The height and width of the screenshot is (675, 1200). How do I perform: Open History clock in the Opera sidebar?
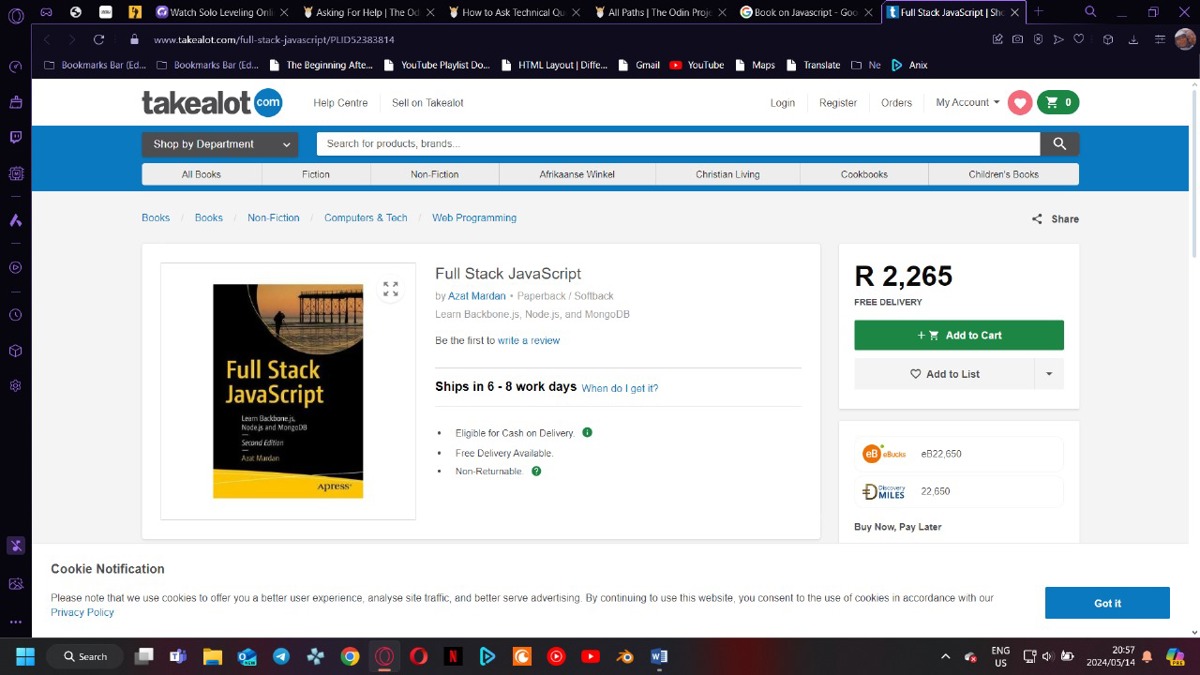15,315
